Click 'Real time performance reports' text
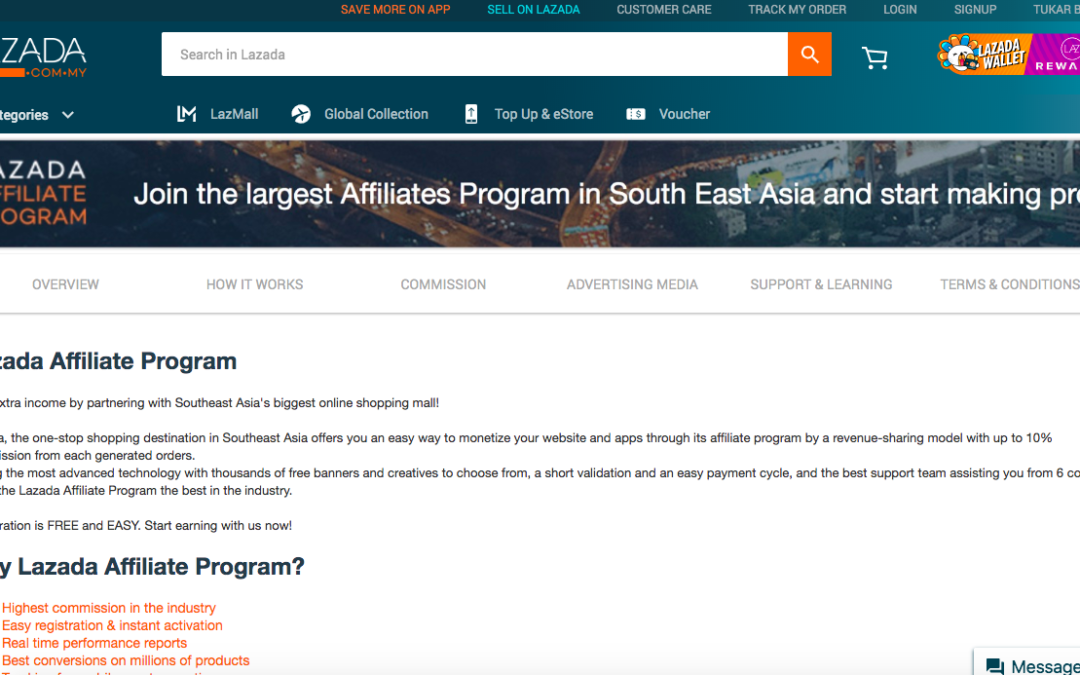The image size is (1080, 675). pos(94,643)
